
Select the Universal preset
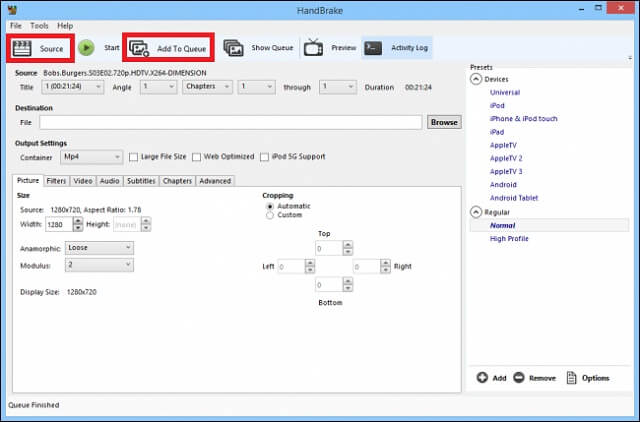(505, 92)
